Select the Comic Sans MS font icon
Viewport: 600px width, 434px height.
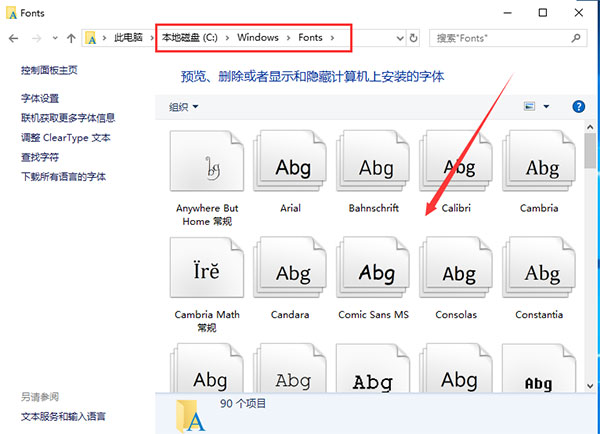click(373, 267)
